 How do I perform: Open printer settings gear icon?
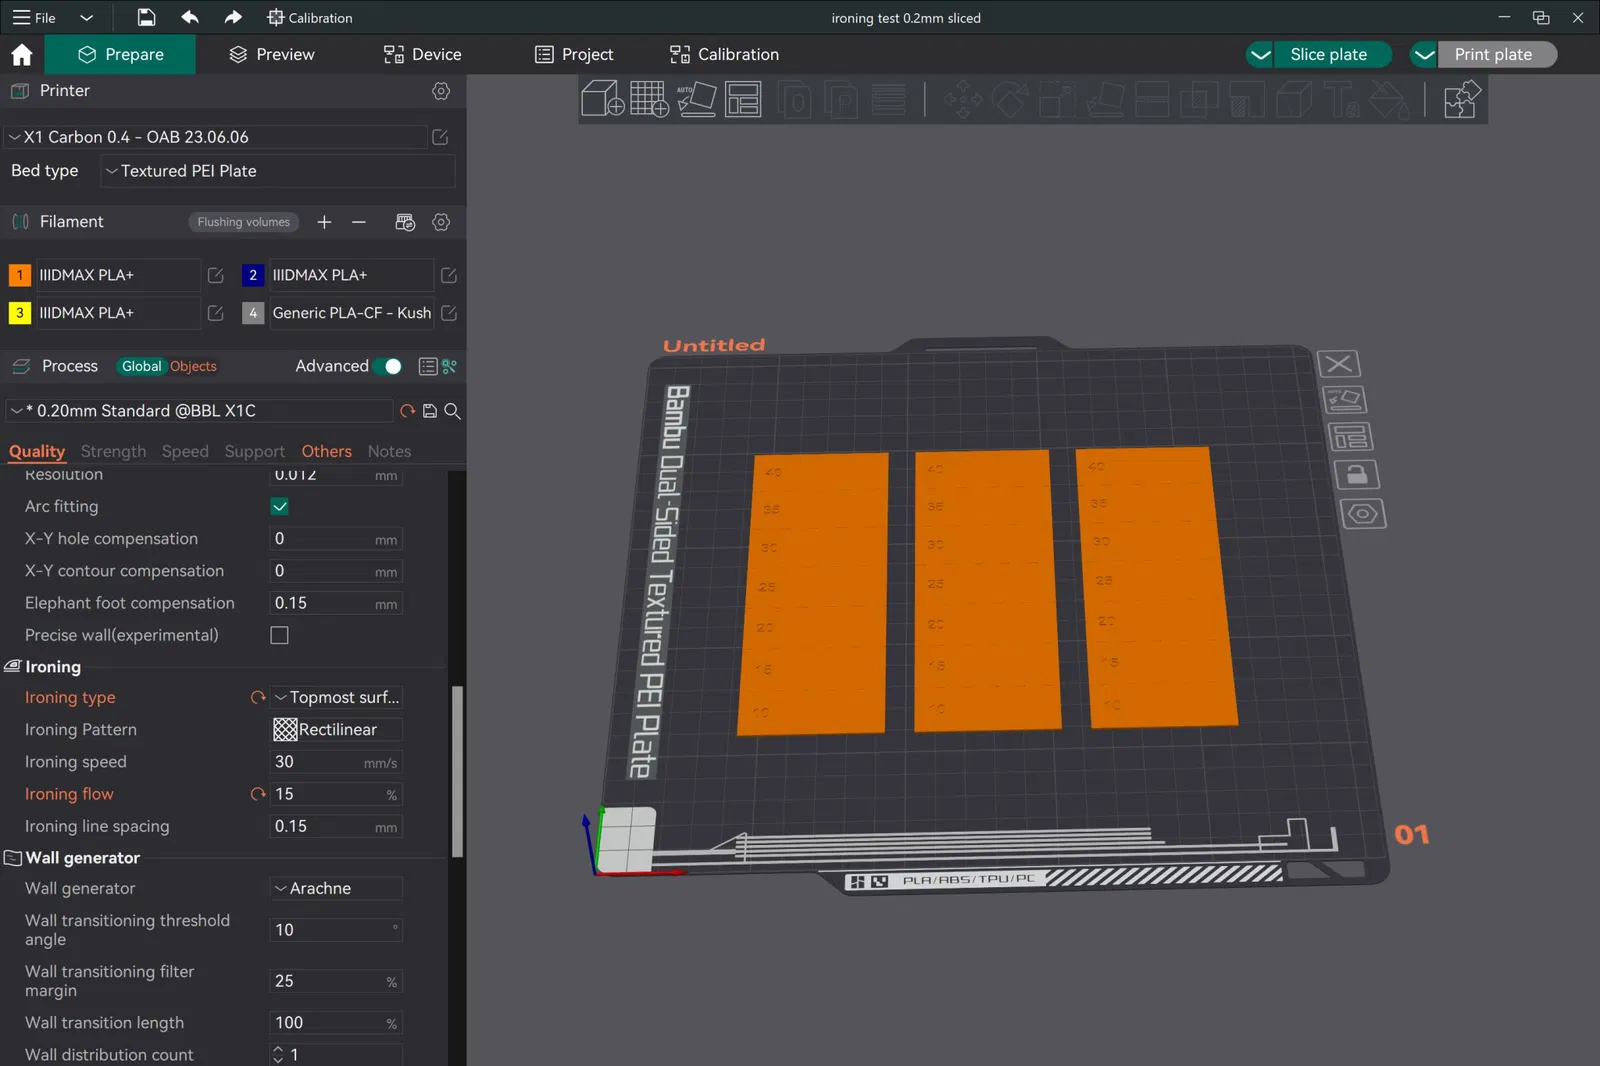[441, 91]
